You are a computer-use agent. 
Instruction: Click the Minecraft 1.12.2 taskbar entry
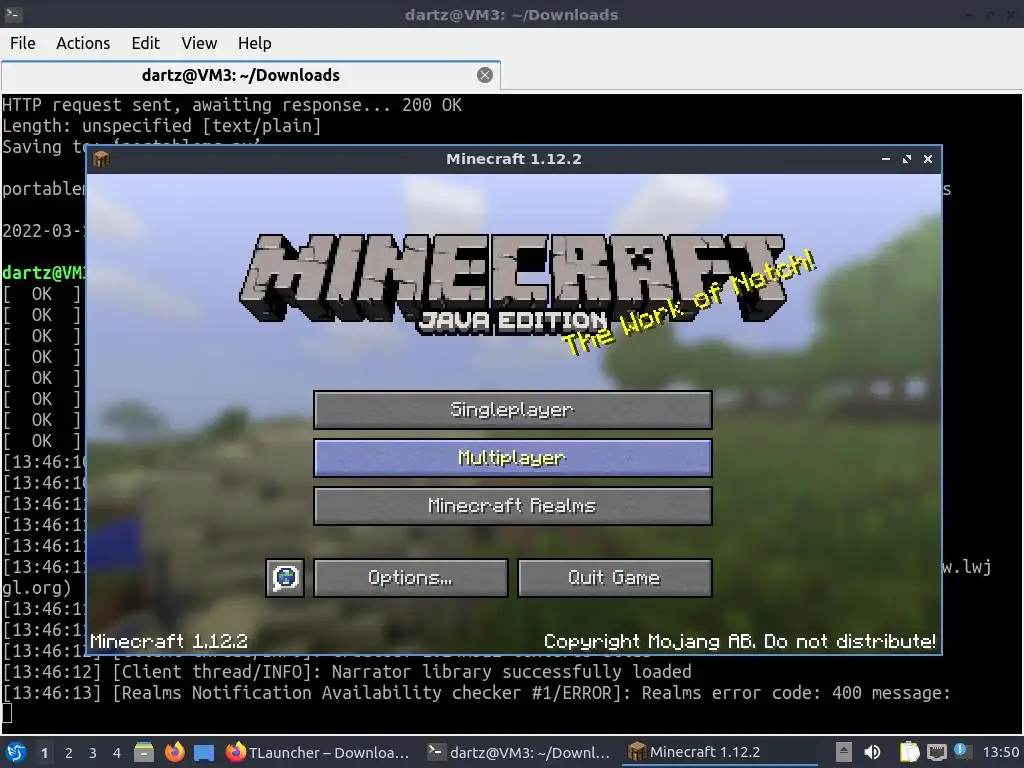[720, 752]
